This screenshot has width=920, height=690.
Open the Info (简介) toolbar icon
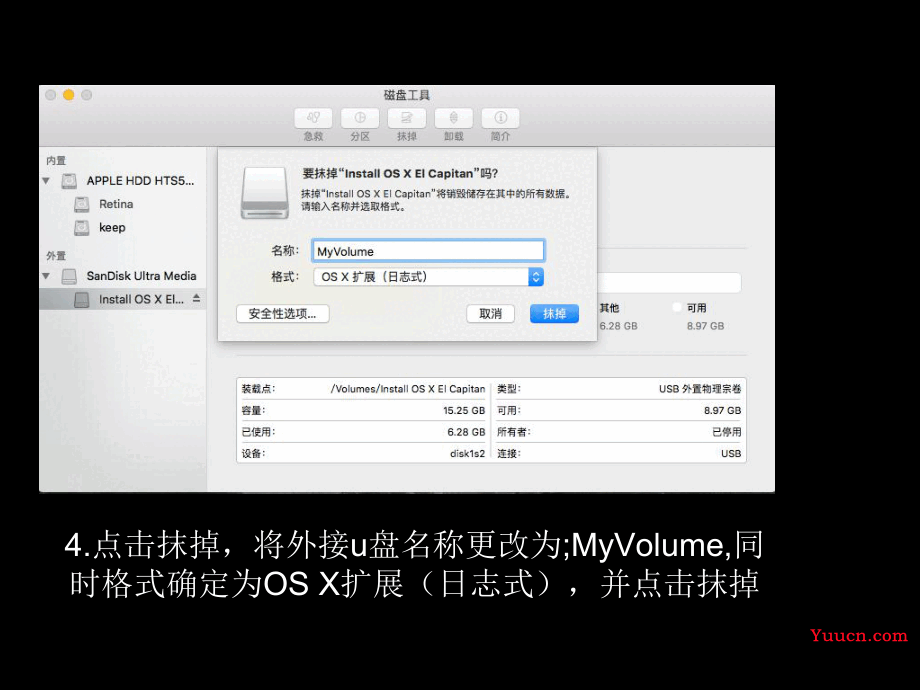click(501, 118)
